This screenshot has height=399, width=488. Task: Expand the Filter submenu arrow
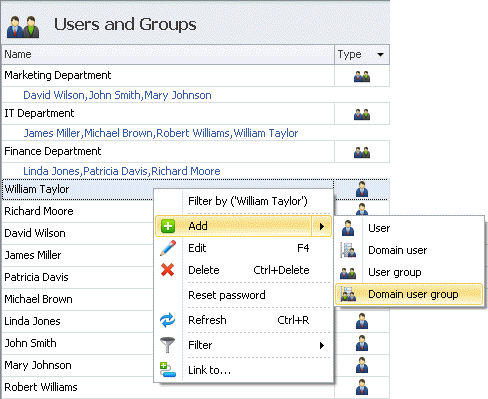322,345
